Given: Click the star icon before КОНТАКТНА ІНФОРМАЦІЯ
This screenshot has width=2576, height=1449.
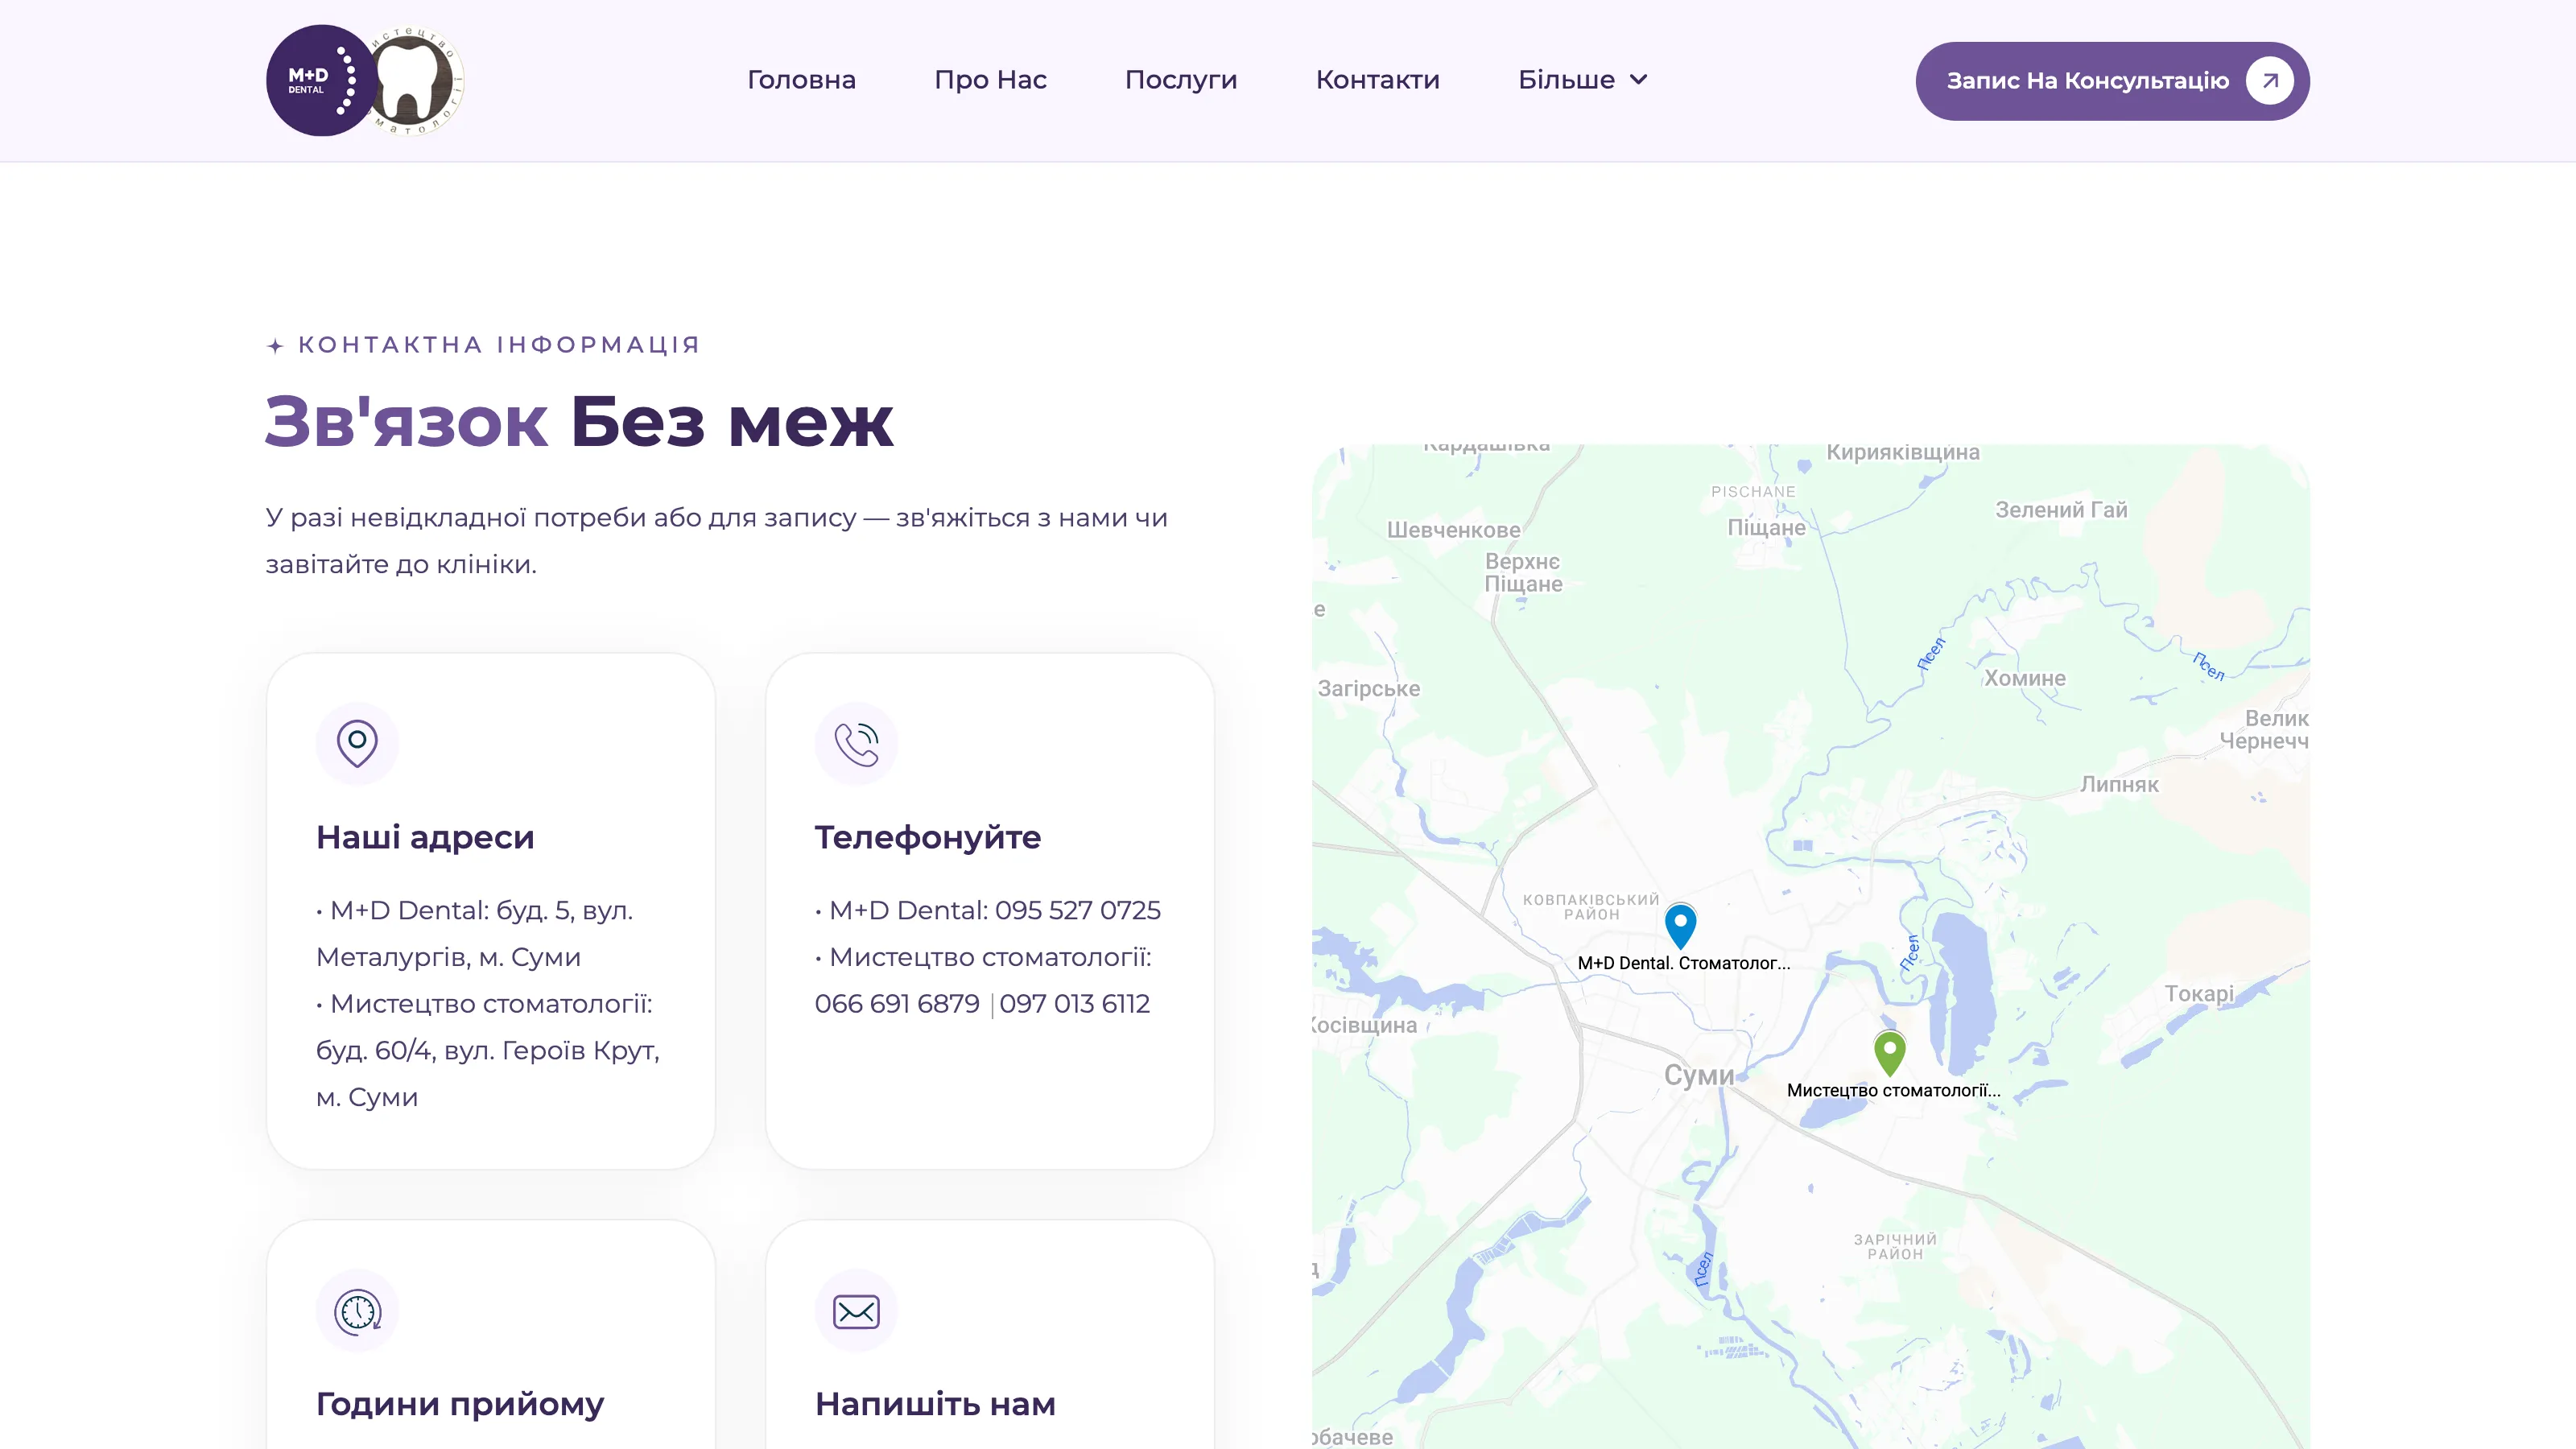Looking at the screenshot, I should coord(275,346).
